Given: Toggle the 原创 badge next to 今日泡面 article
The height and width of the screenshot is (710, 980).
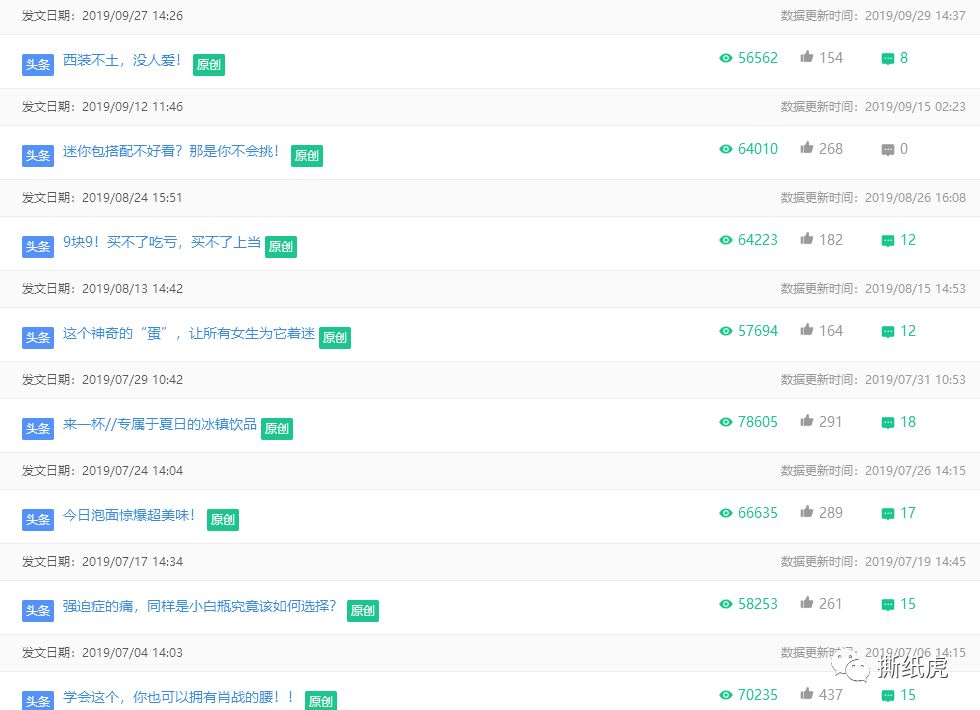Looking at the screenshot, I should coord(222,519).
